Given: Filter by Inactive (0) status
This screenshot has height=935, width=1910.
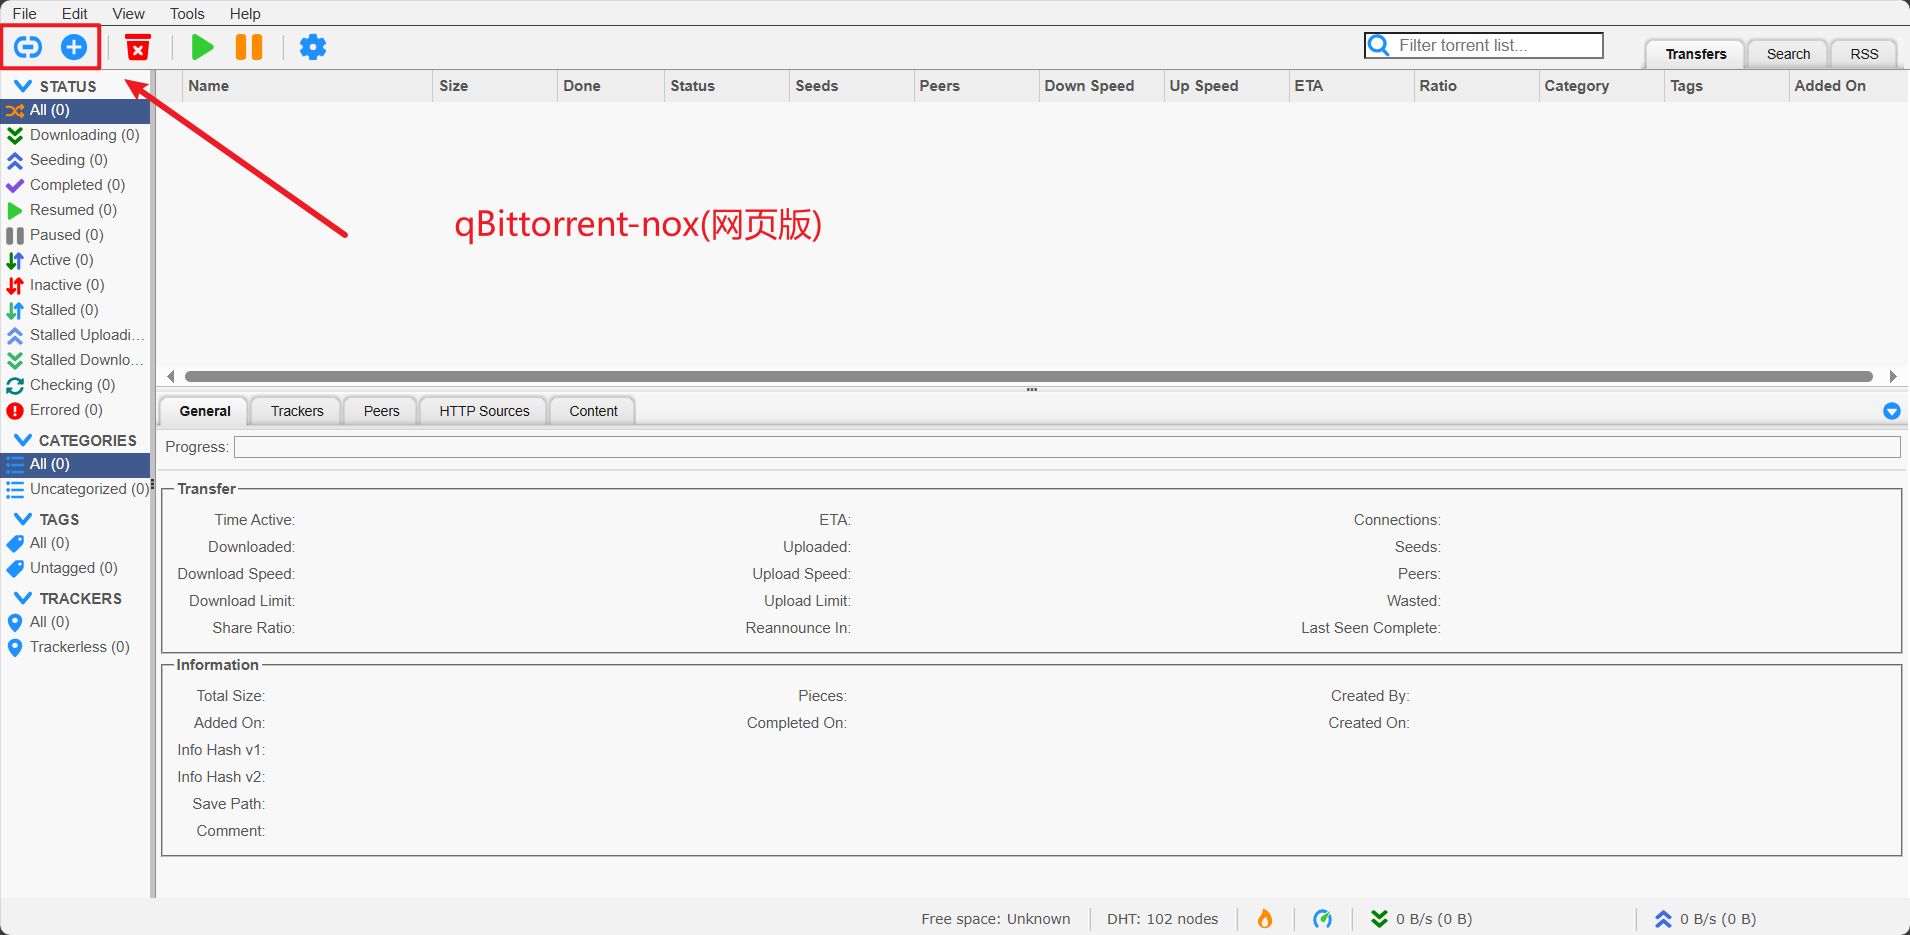Looking at the screenshot, I should tap(75, 285).
